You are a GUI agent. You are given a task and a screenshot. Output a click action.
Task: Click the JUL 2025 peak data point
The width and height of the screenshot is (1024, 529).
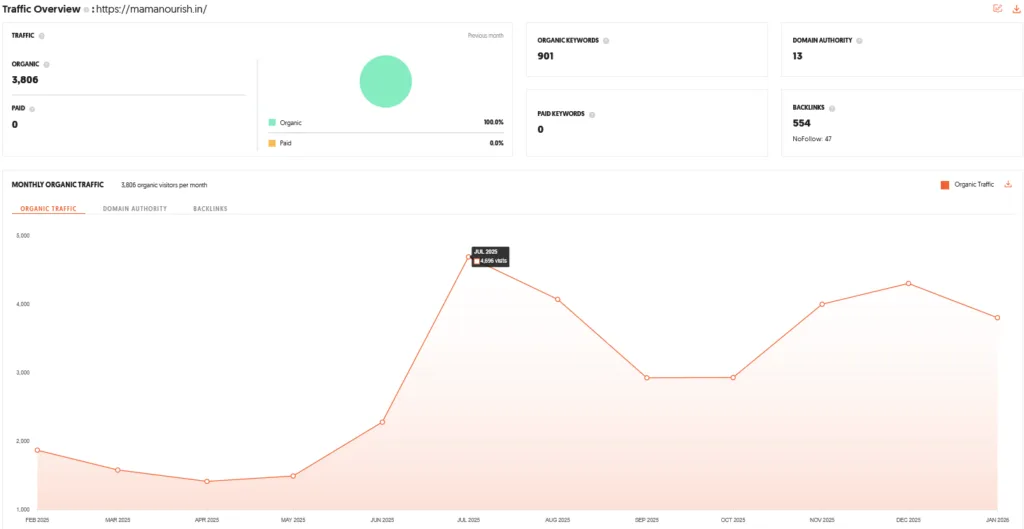click(468, 257)
